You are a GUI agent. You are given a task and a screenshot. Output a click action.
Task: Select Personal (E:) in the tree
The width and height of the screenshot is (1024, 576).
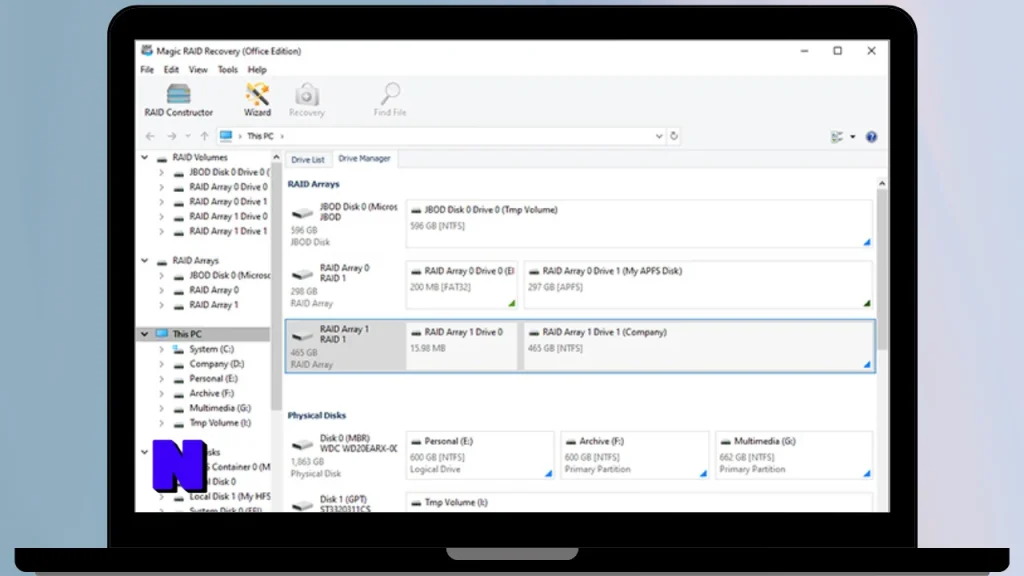coord(213,379)
